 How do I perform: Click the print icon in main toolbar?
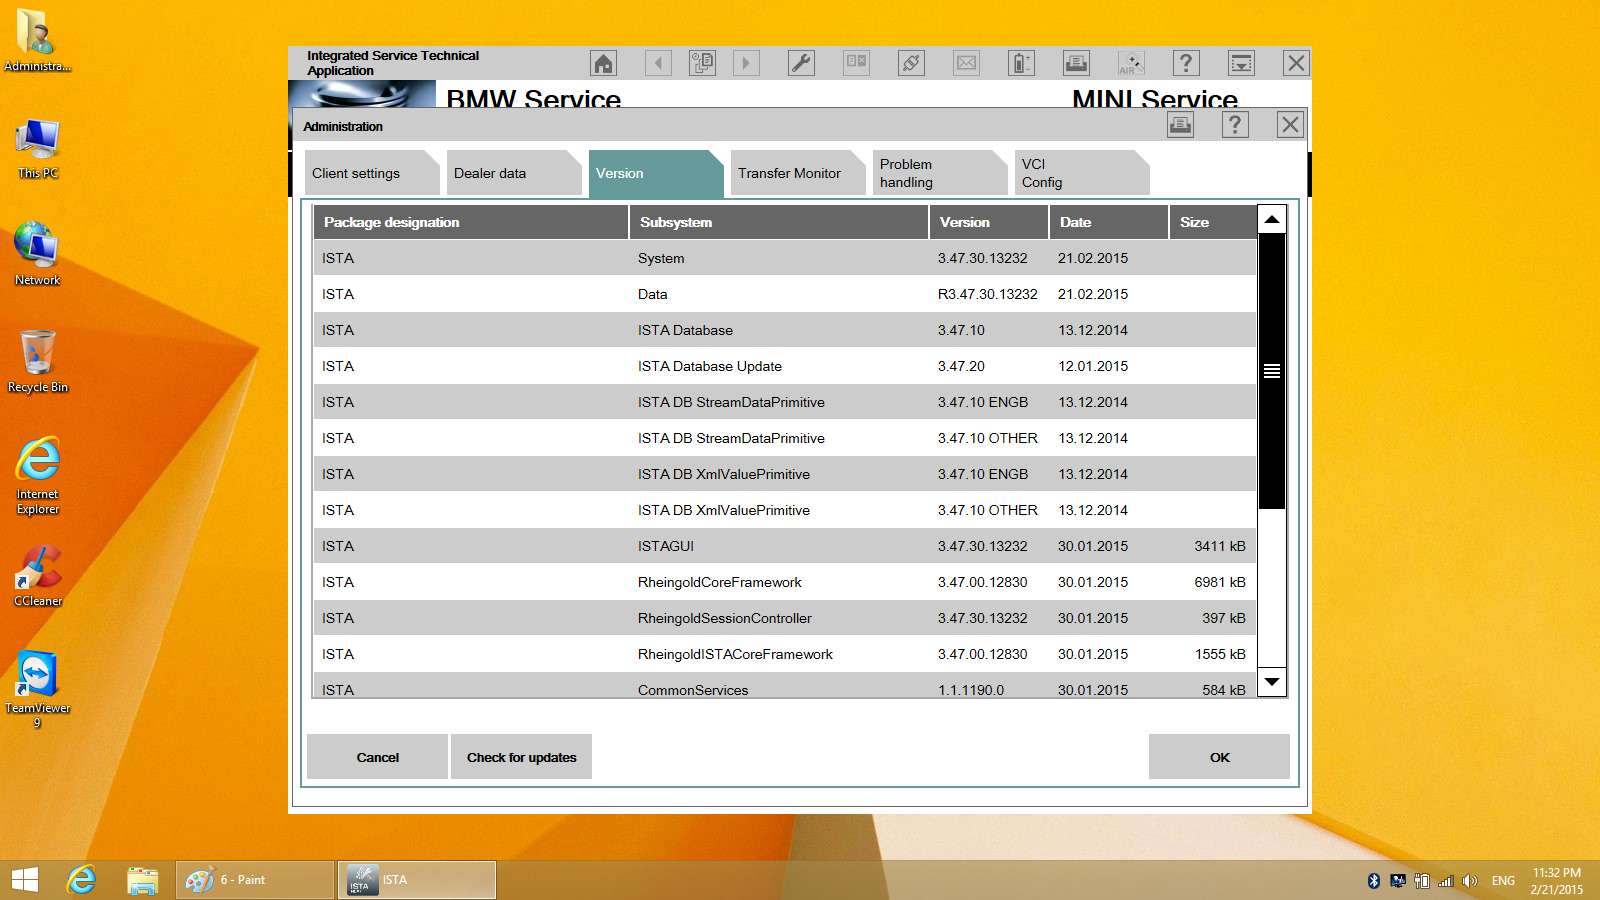click(1076, 63)
